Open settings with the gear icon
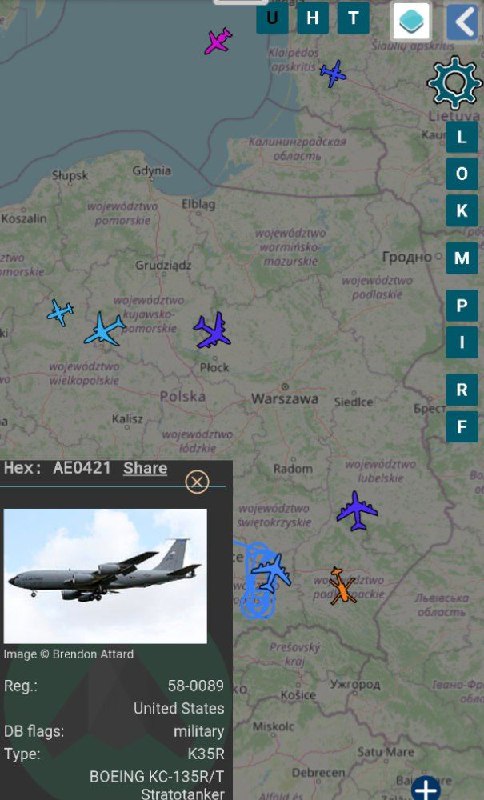Viewport: 484px width, 800px height. pos(454,83)
